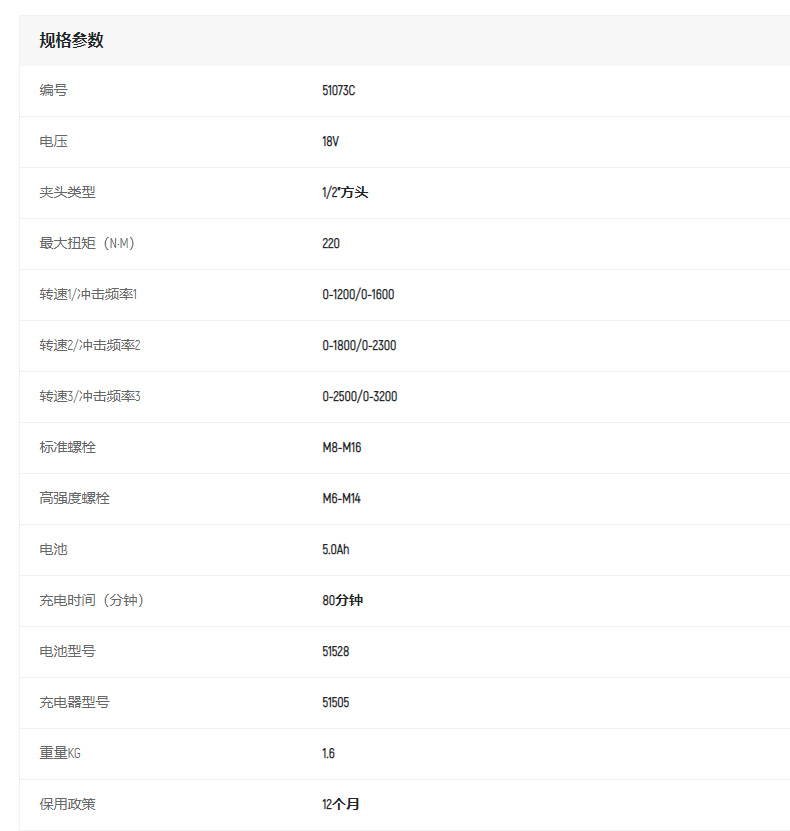Select the model number value 51073C
Viewport: 790px width, 831px height.
click(338, 91)
